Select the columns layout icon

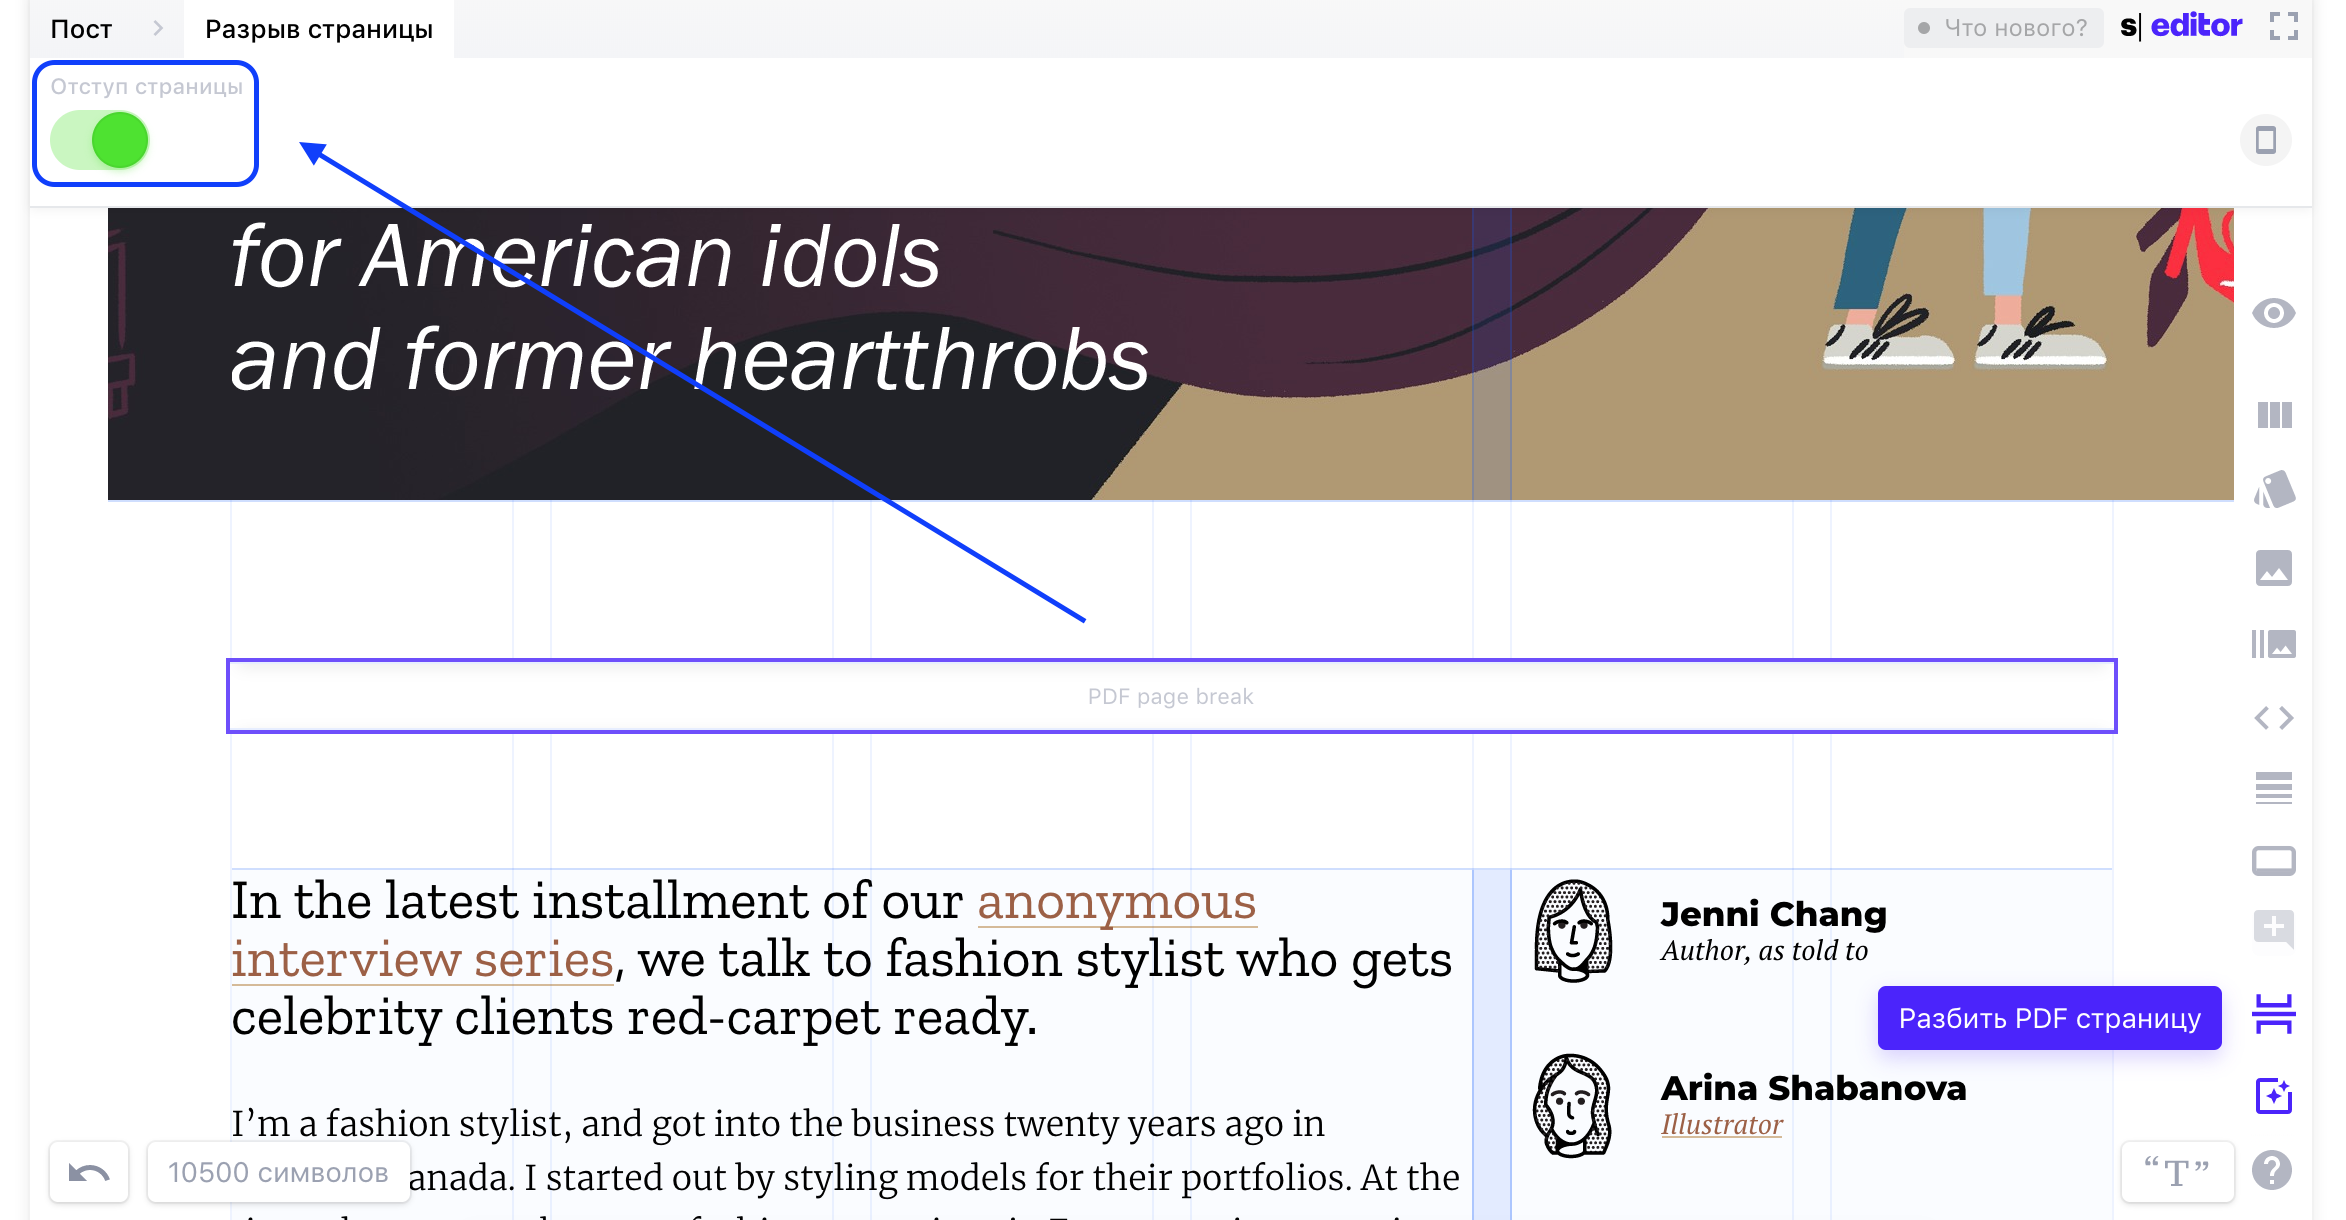click(x=2275, y=417)
